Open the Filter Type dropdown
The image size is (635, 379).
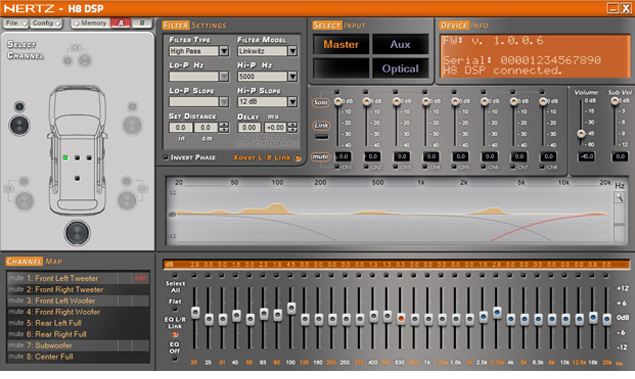[x=224, y=51]
